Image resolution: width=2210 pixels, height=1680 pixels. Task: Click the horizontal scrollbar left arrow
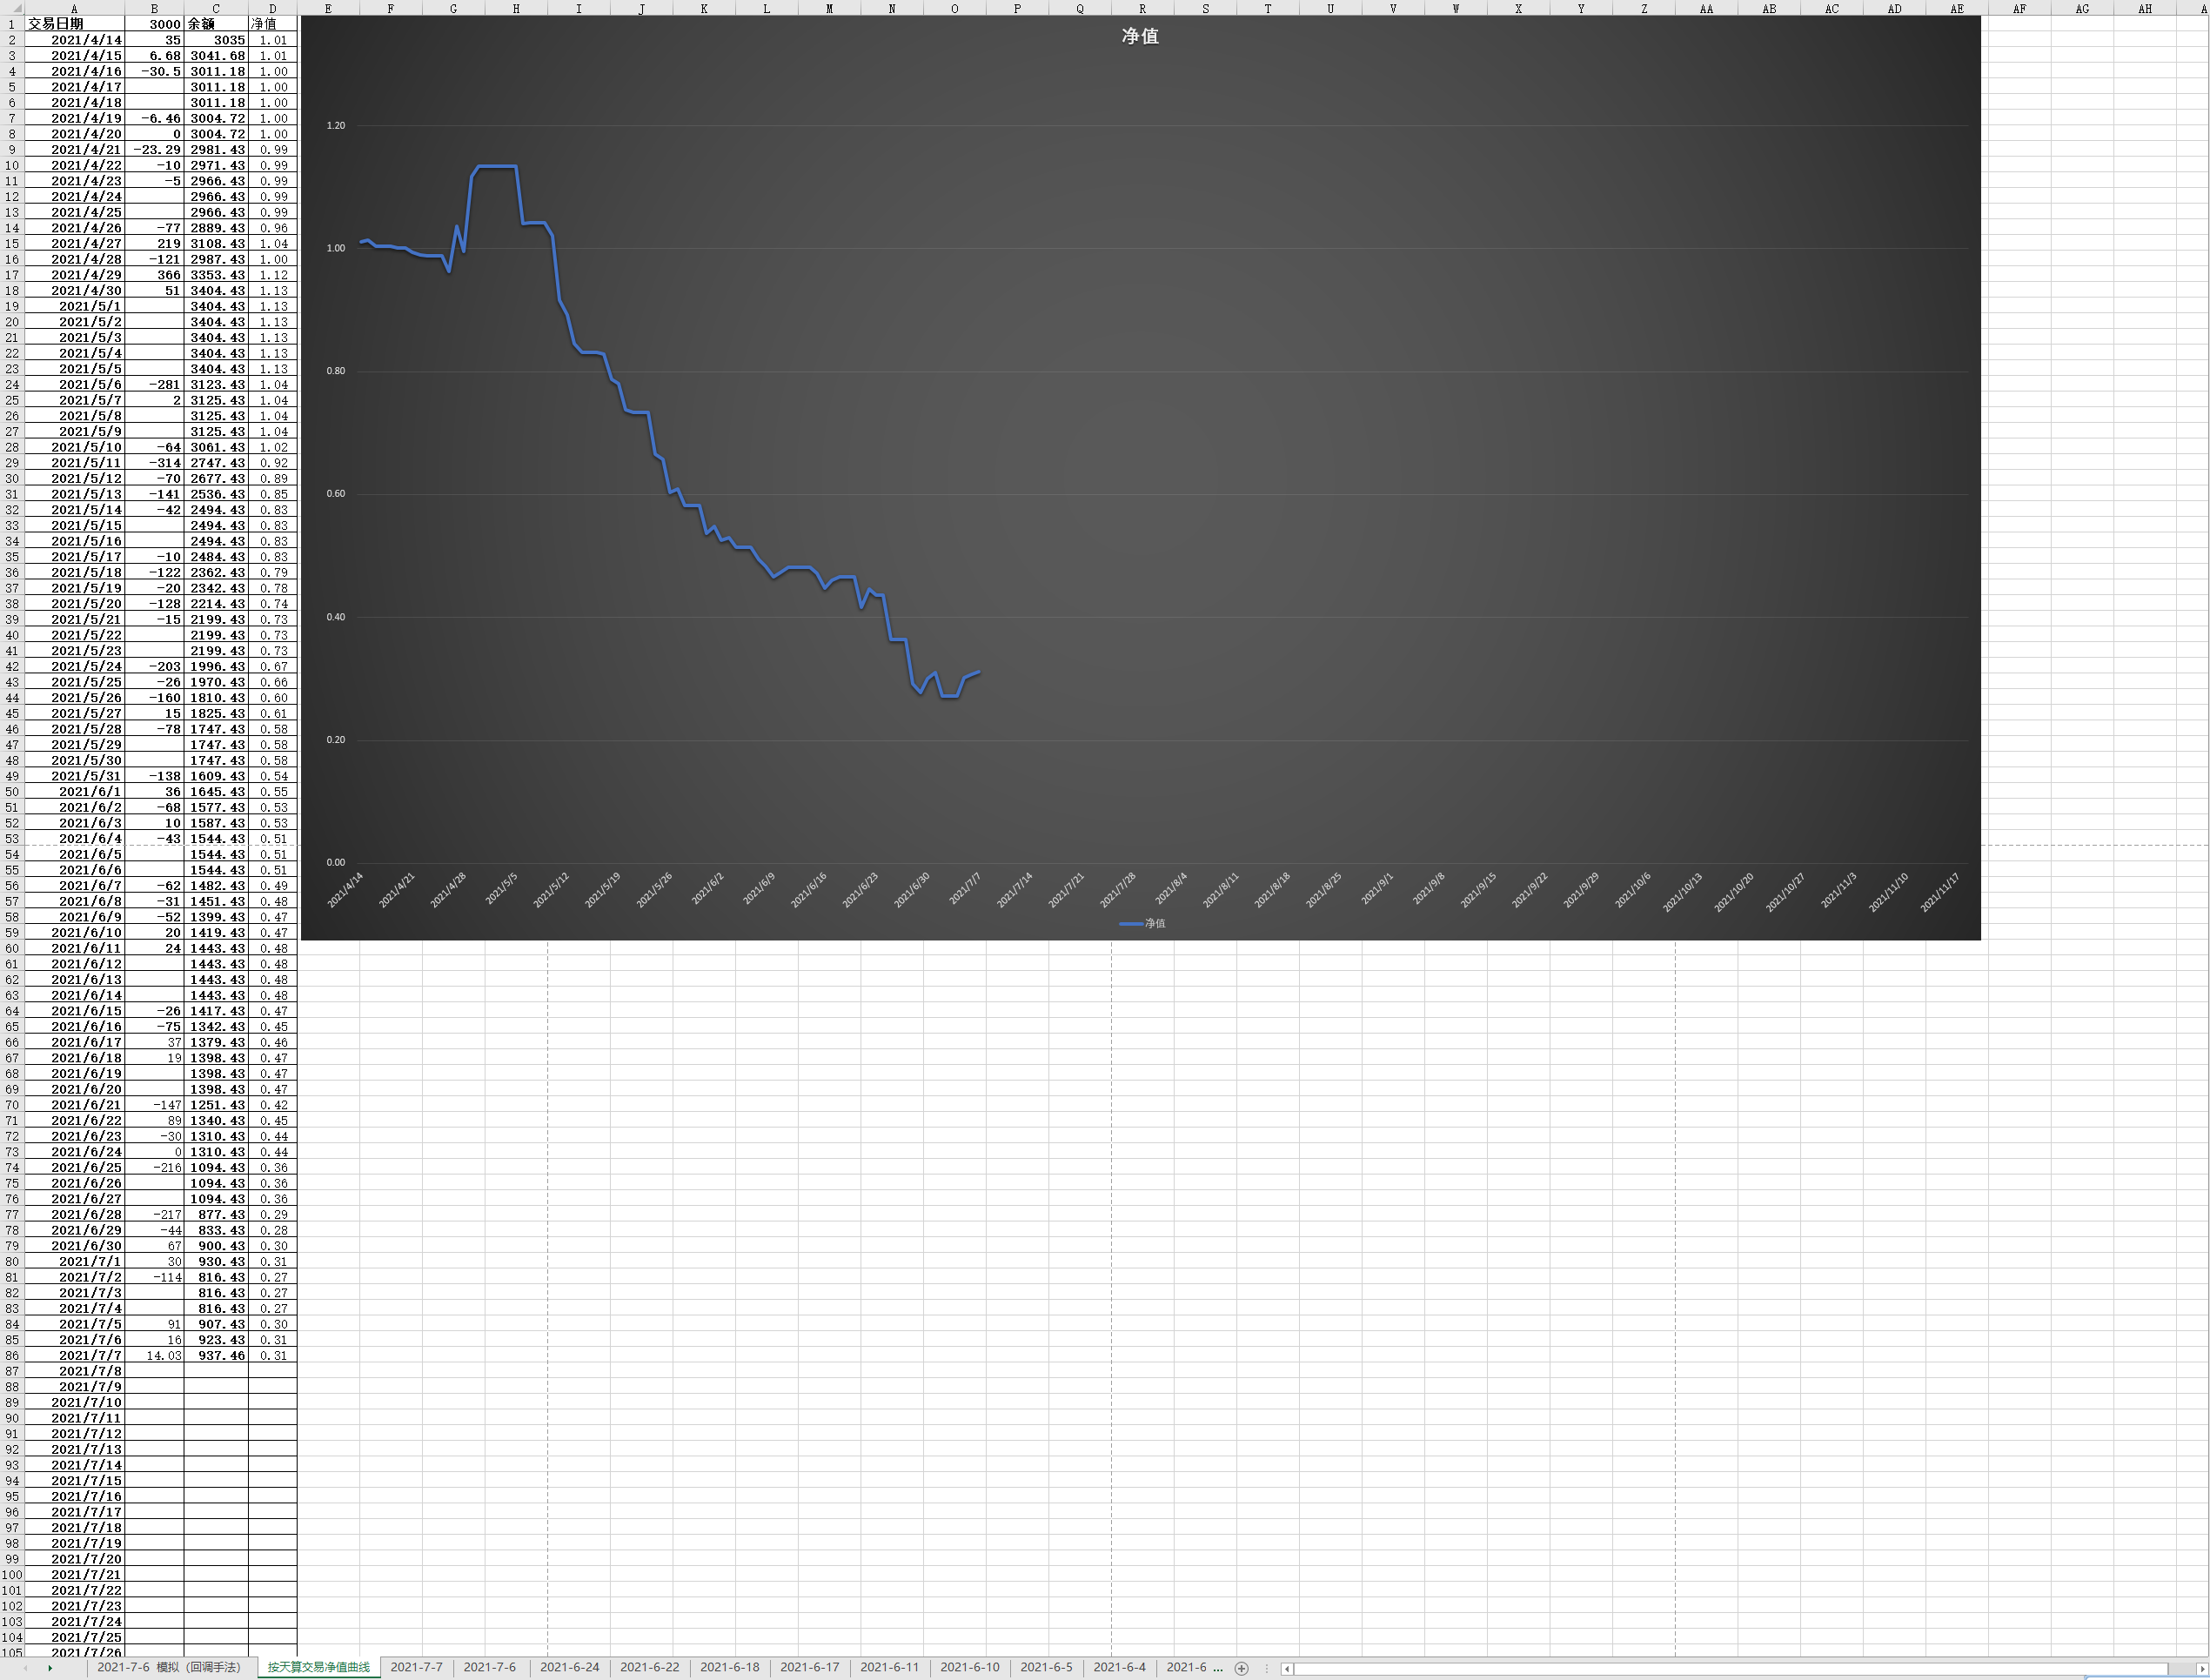click(x=1287, y=1668)
